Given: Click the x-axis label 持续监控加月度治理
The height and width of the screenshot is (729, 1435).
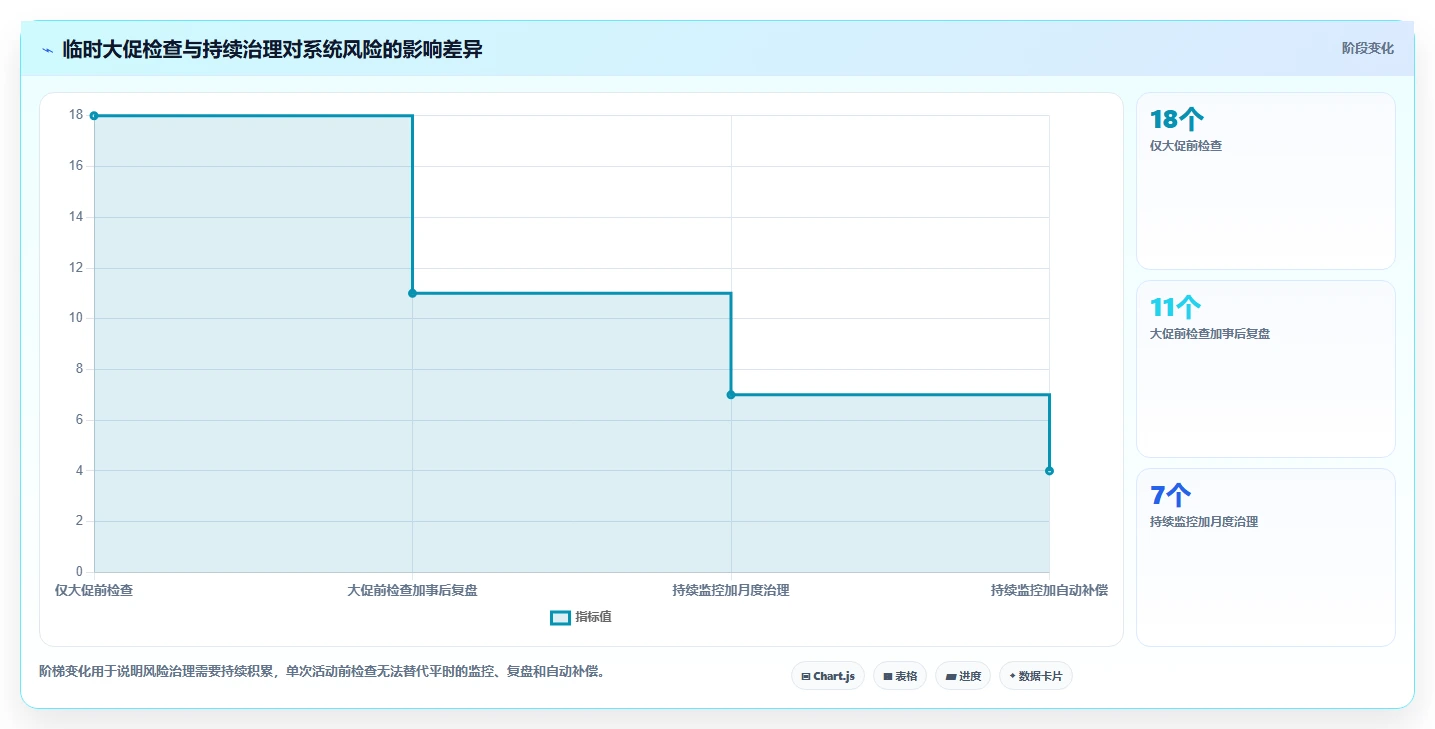Looking at the screenshot, I should 731,590.
